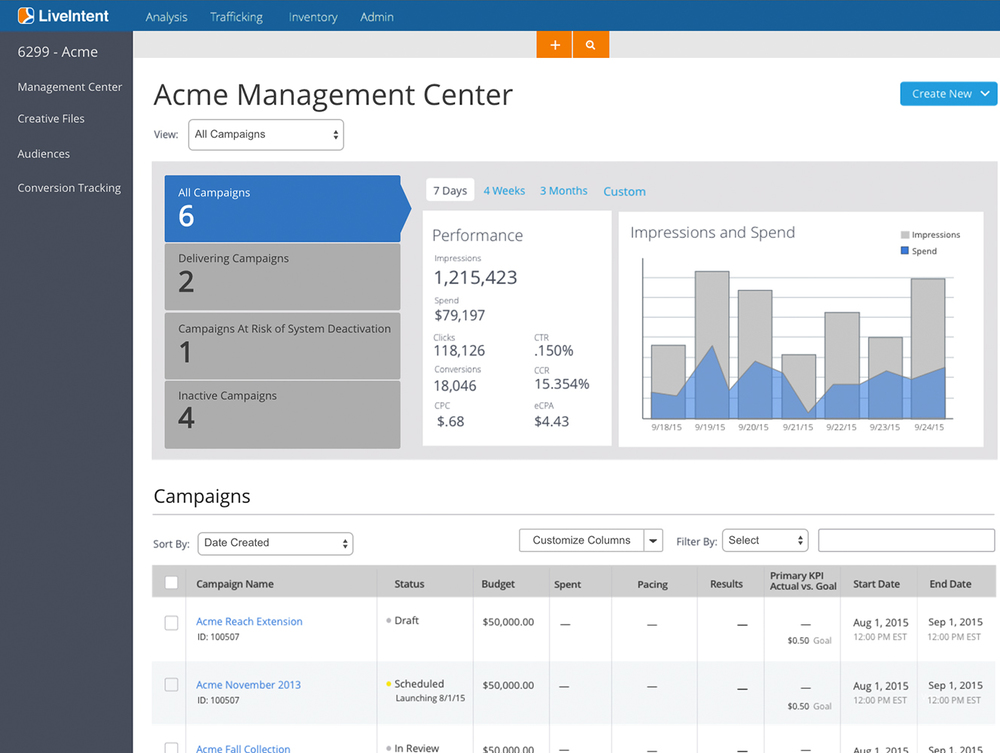Go to Management Center in sidebar
The image size is (1000, 753).
[x=70, y=87]
